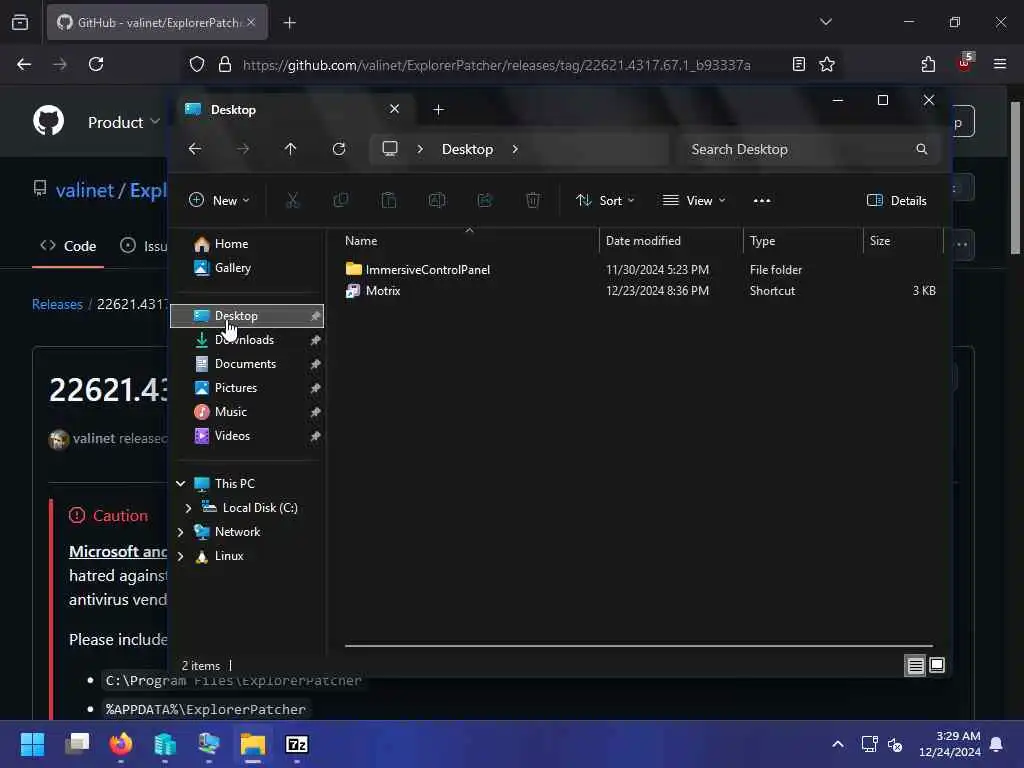Open the See more ellipsis menu in Explorer
Viewport: 1024px width, 768px height.
coord(762,200)
